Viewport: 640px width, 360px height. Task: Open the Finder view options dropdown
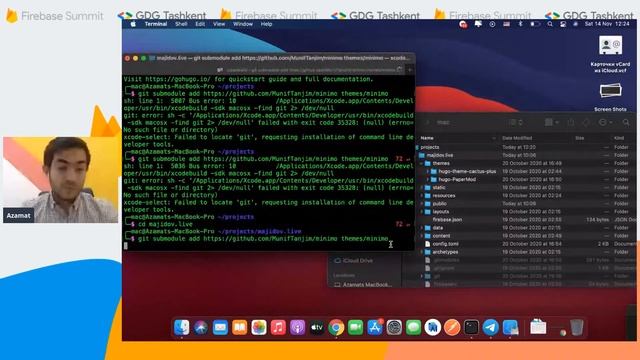tap(552, 122)
